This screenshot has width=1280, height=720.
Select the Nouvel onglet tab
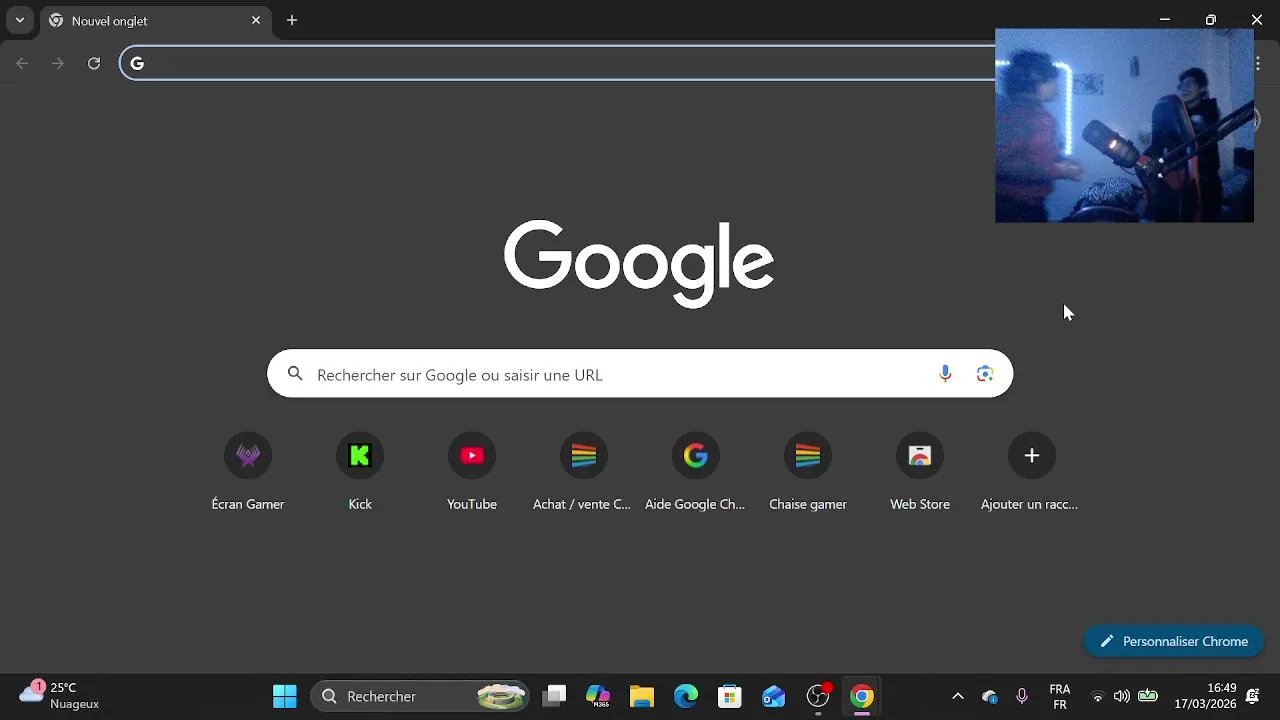click(155, 20)
